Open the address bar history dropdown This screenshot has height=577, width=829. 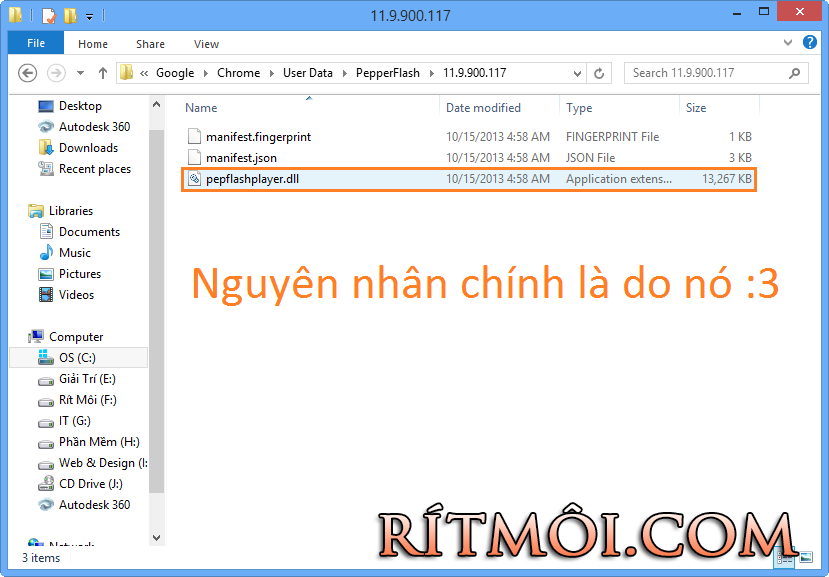[x=577, y=73]
